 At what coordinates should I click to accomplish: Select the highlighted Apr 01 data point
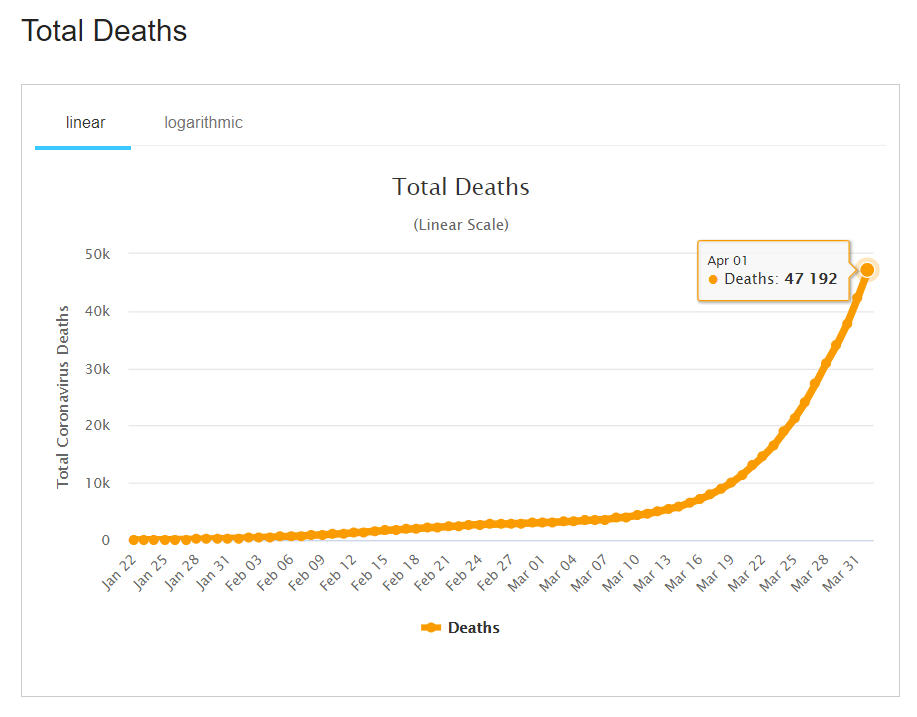(x=867, y=270)
